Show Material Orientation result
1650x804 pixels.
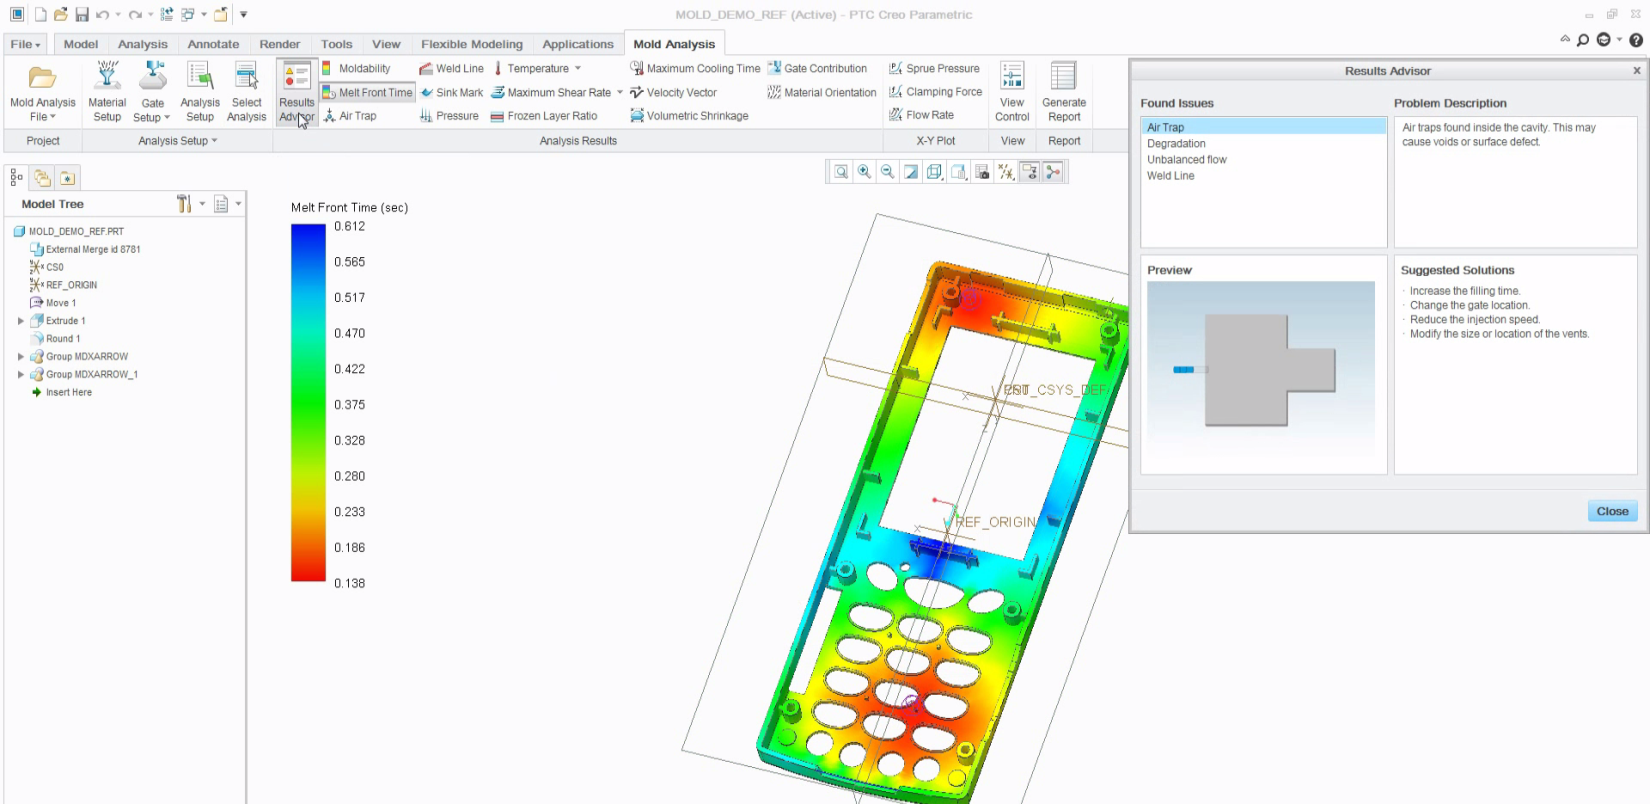coord(822,92)
